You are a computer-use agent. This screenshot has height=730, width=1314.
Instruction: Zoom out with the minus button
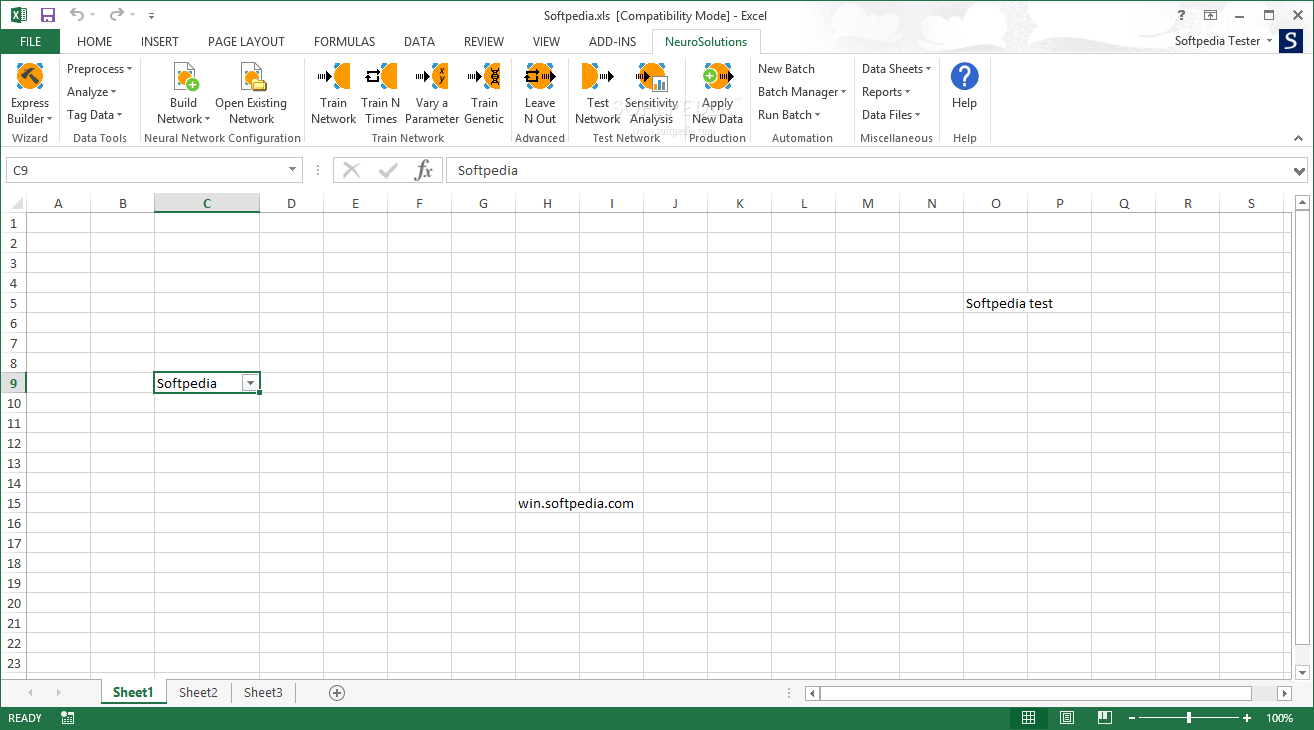point(1131,718)
